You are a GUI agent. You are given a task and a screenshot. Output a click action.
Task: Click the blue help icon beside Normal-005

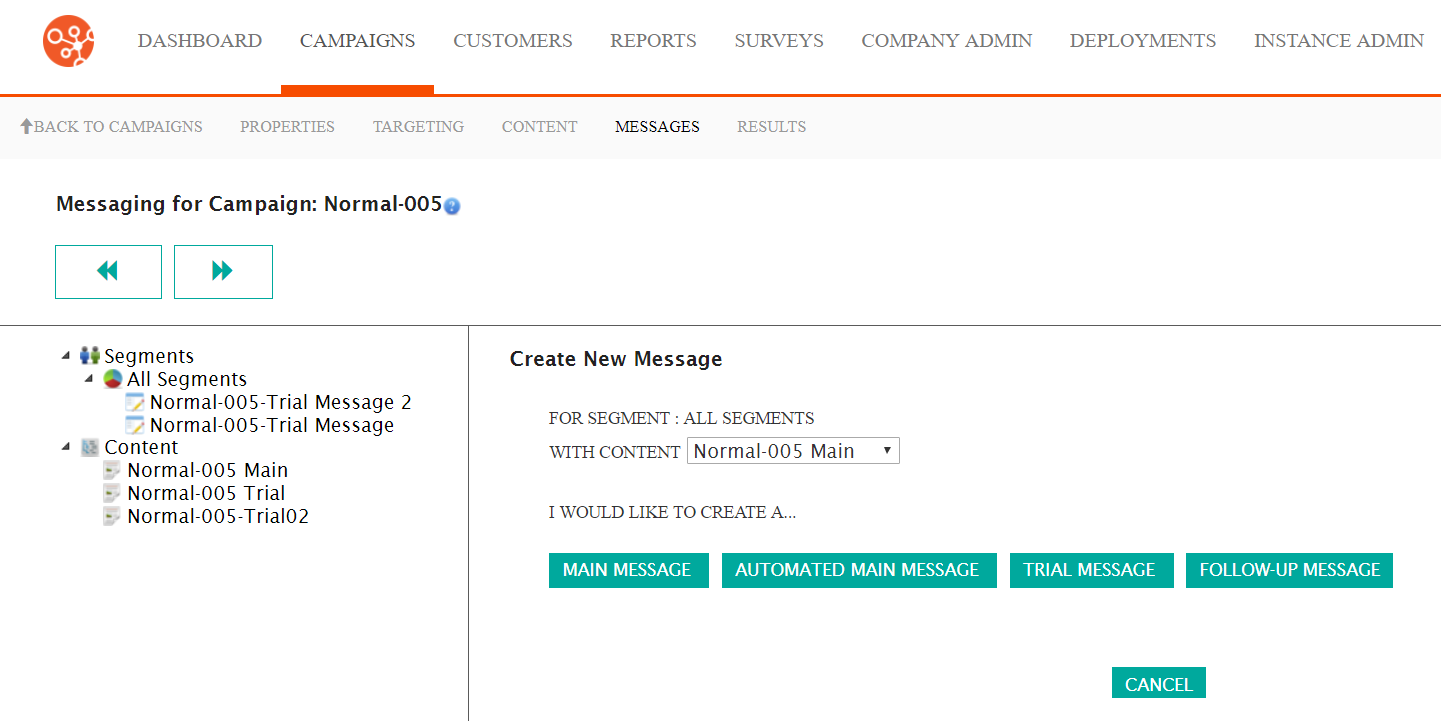pos(452,207)
